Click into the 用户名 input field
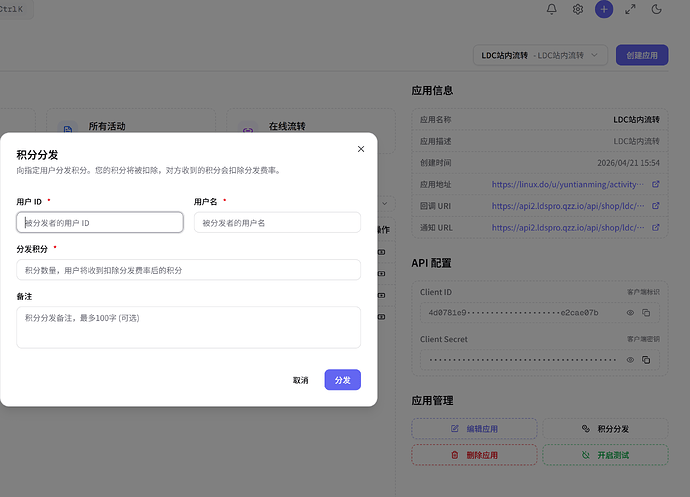690x497 pixels. pyautogui.click(x=277, y=222)
